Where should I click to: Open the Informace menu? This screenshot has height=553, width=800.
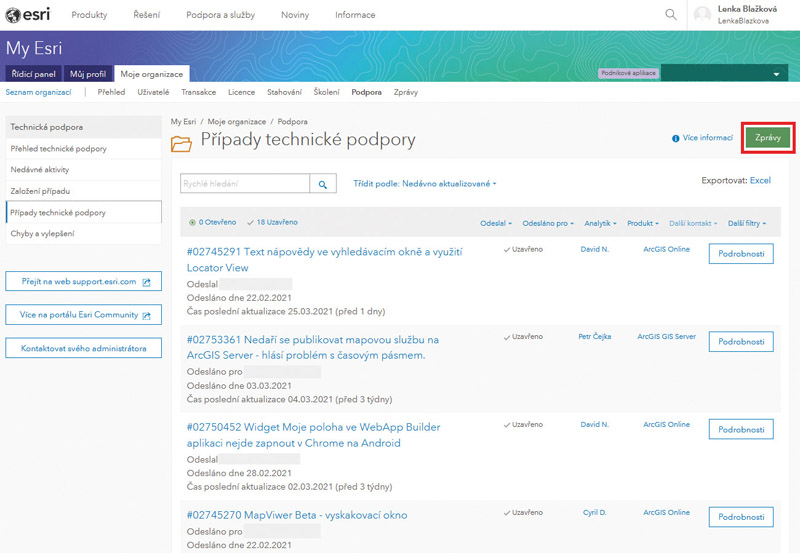coord(355,15)
